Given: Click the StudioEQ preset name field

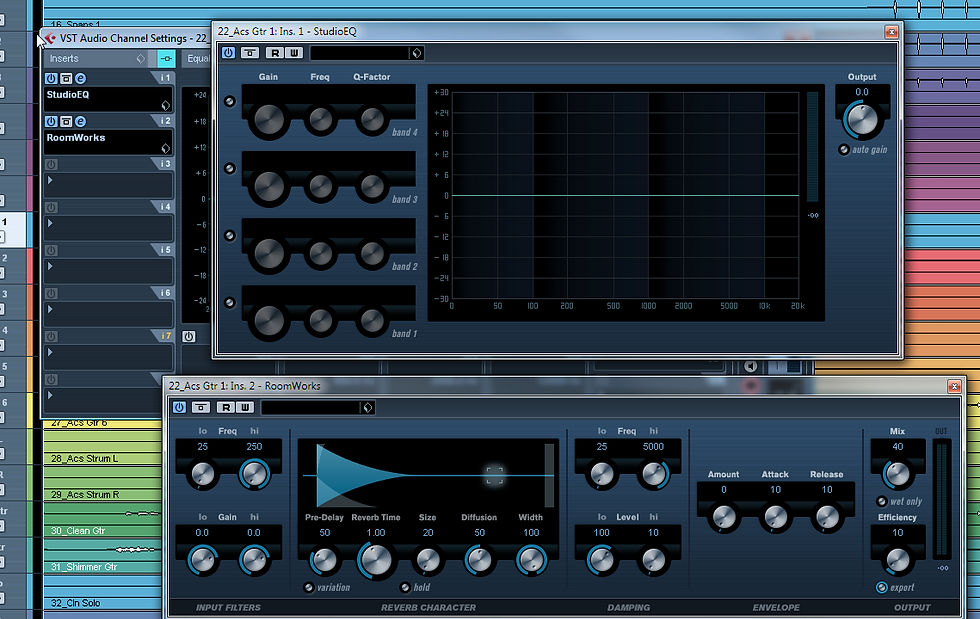Looking at the screenshot, I should [360, 53].
